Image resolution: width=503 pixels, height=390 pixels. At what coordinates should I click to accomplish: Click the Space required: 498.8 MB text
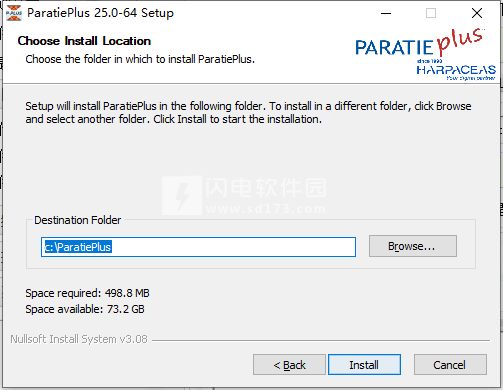coord(87,293)
